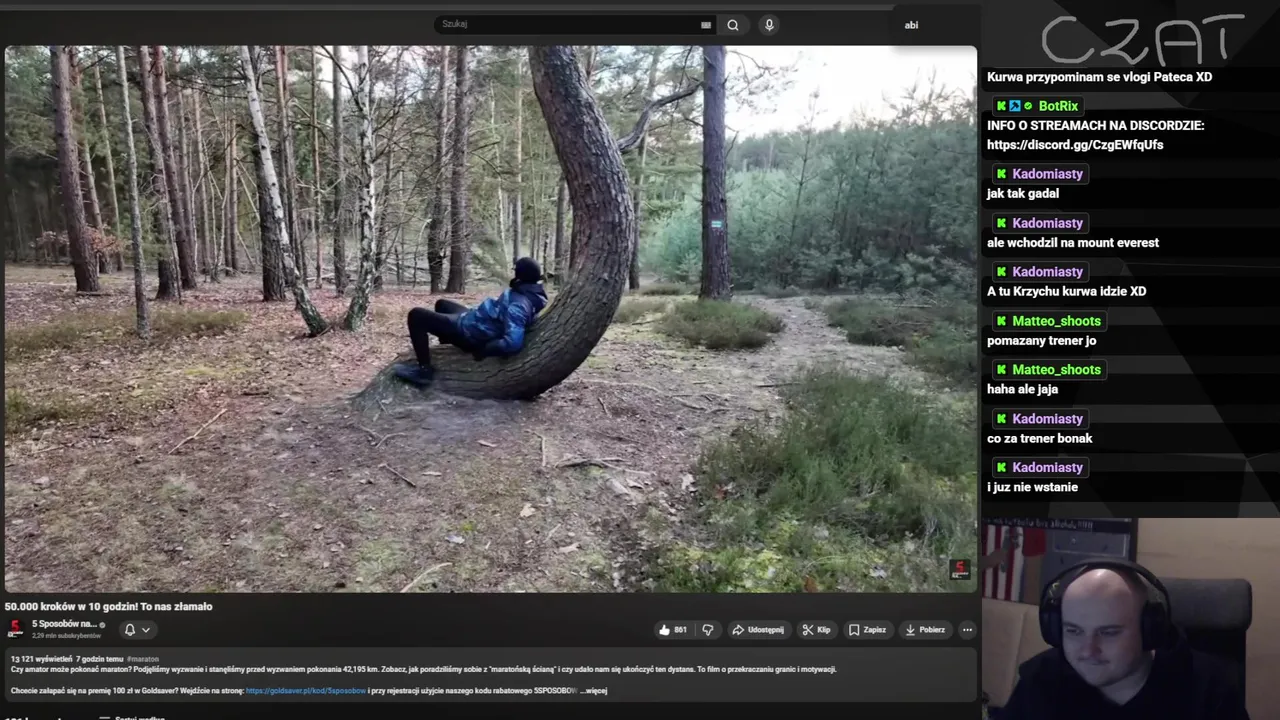Click the video title '50.000 kroków w 10 godzin!'

tap(108, 606)
